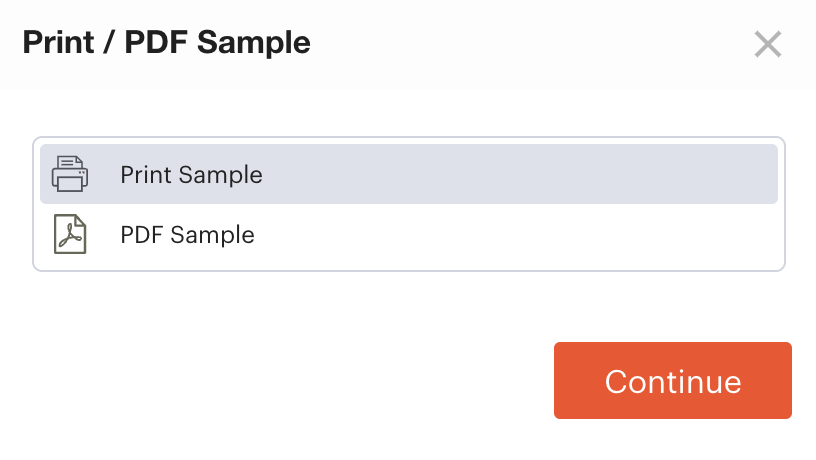Click empty space in PDF Sample row
The width and height of the screenshot is (816, 460).
click(x=520, y=234)
